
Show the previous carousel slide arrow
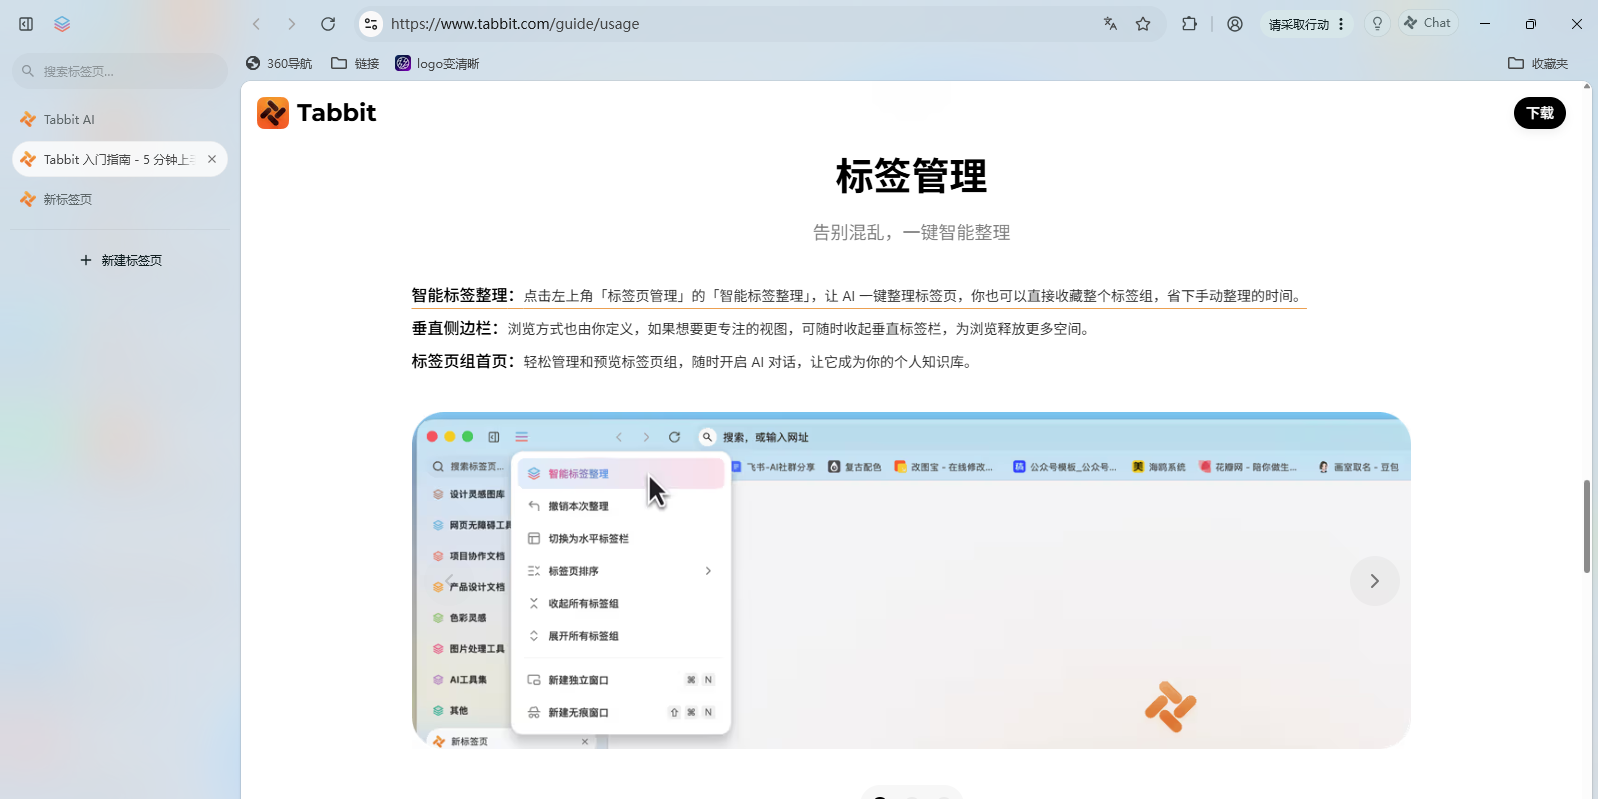pyautogui.click(x=449, y=581)
